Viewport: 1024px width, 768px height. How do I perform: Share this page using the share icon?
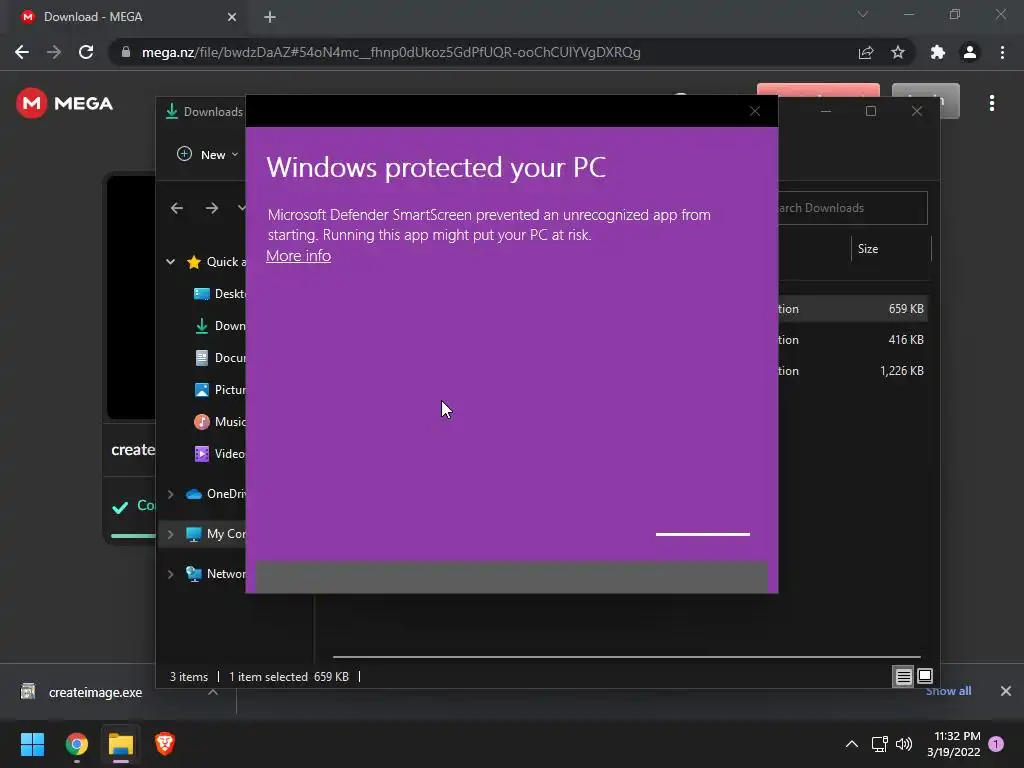[x=866, y=52]
